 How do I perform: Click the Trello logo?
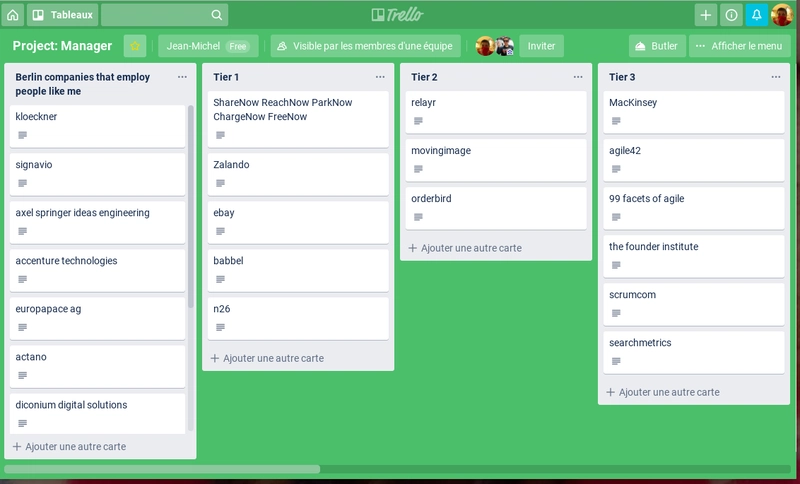[x=399, y=15]
